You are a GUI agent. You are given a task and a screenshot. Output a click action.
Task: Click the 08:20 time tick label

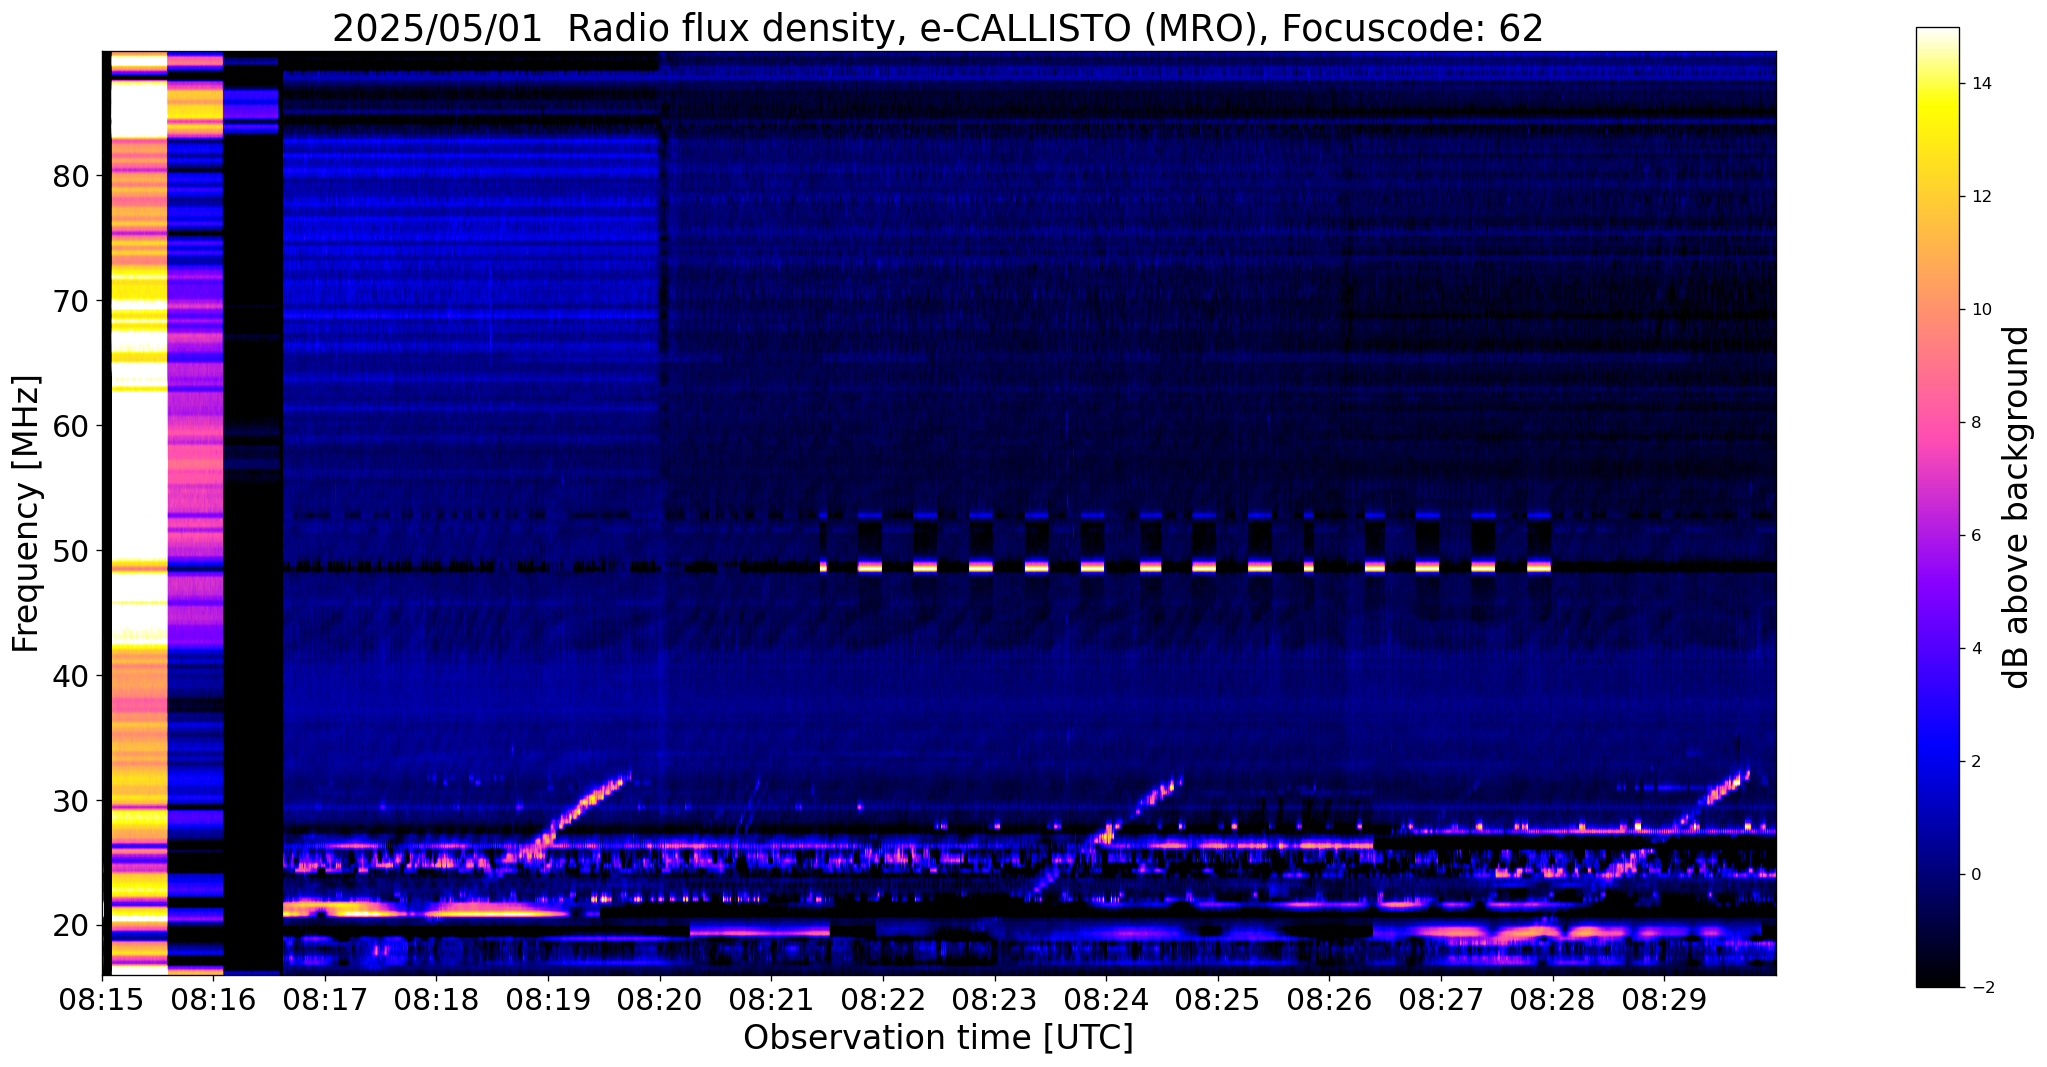pos(660,1000)
